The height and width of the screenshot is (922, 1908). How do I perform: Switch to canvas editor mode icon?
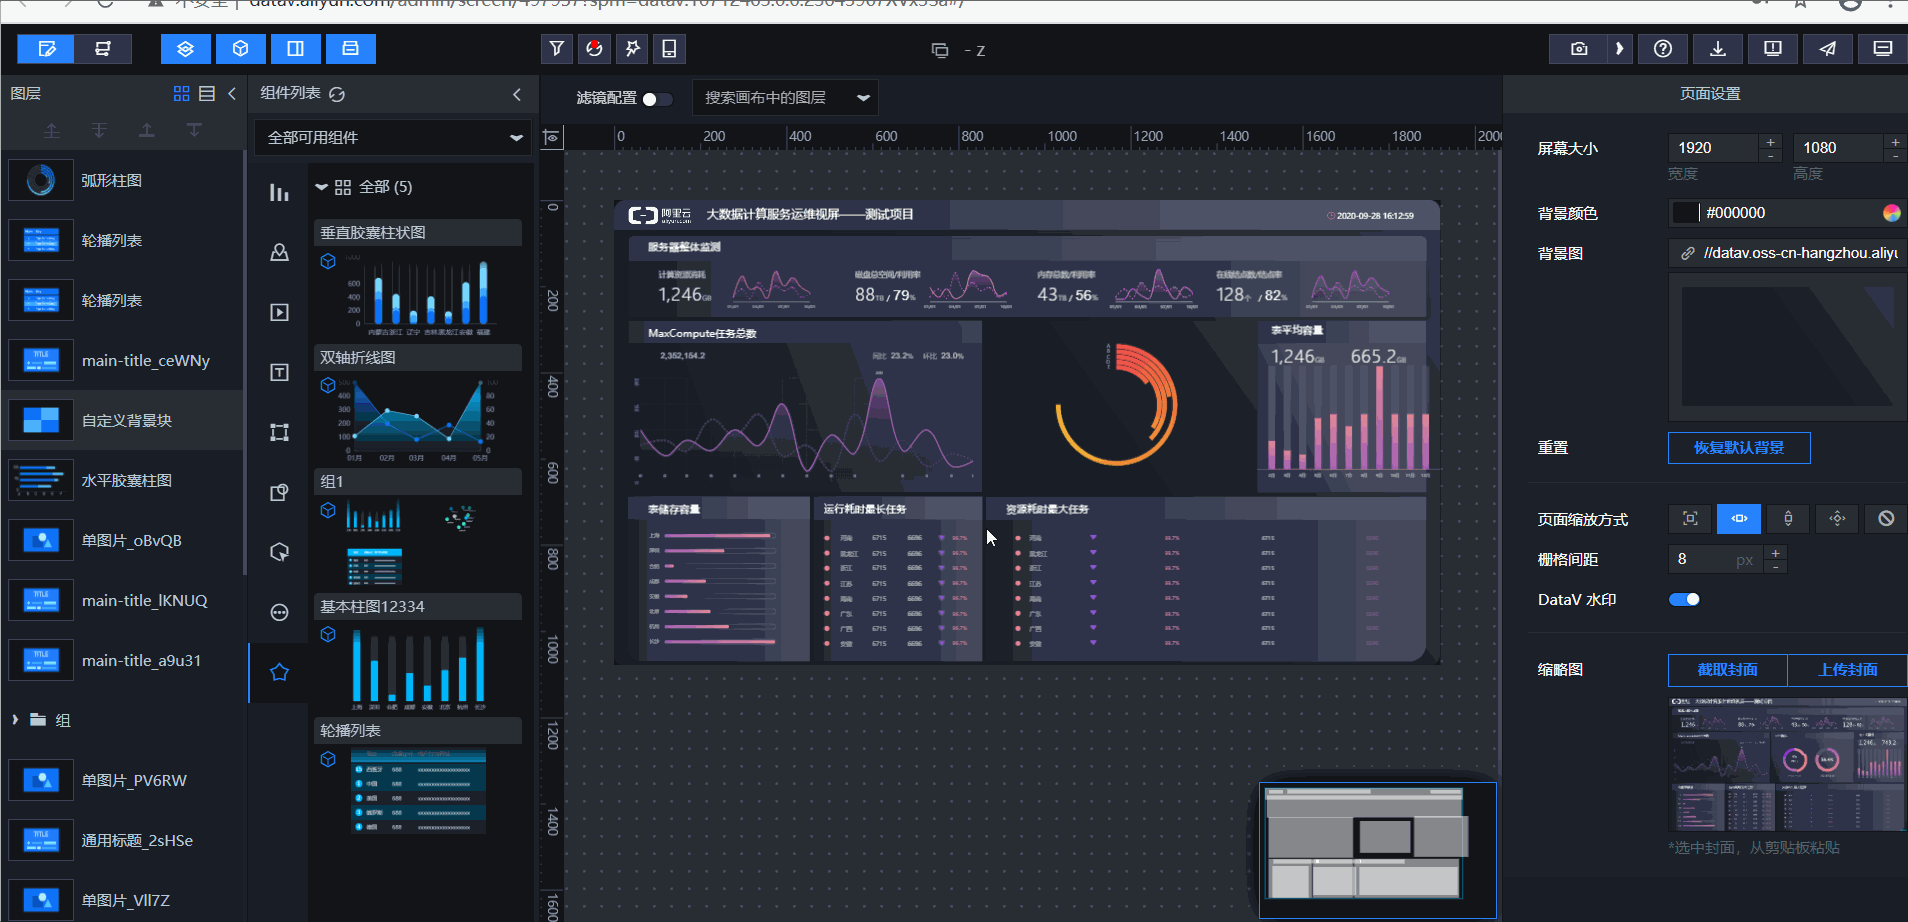tap(46, 48)
